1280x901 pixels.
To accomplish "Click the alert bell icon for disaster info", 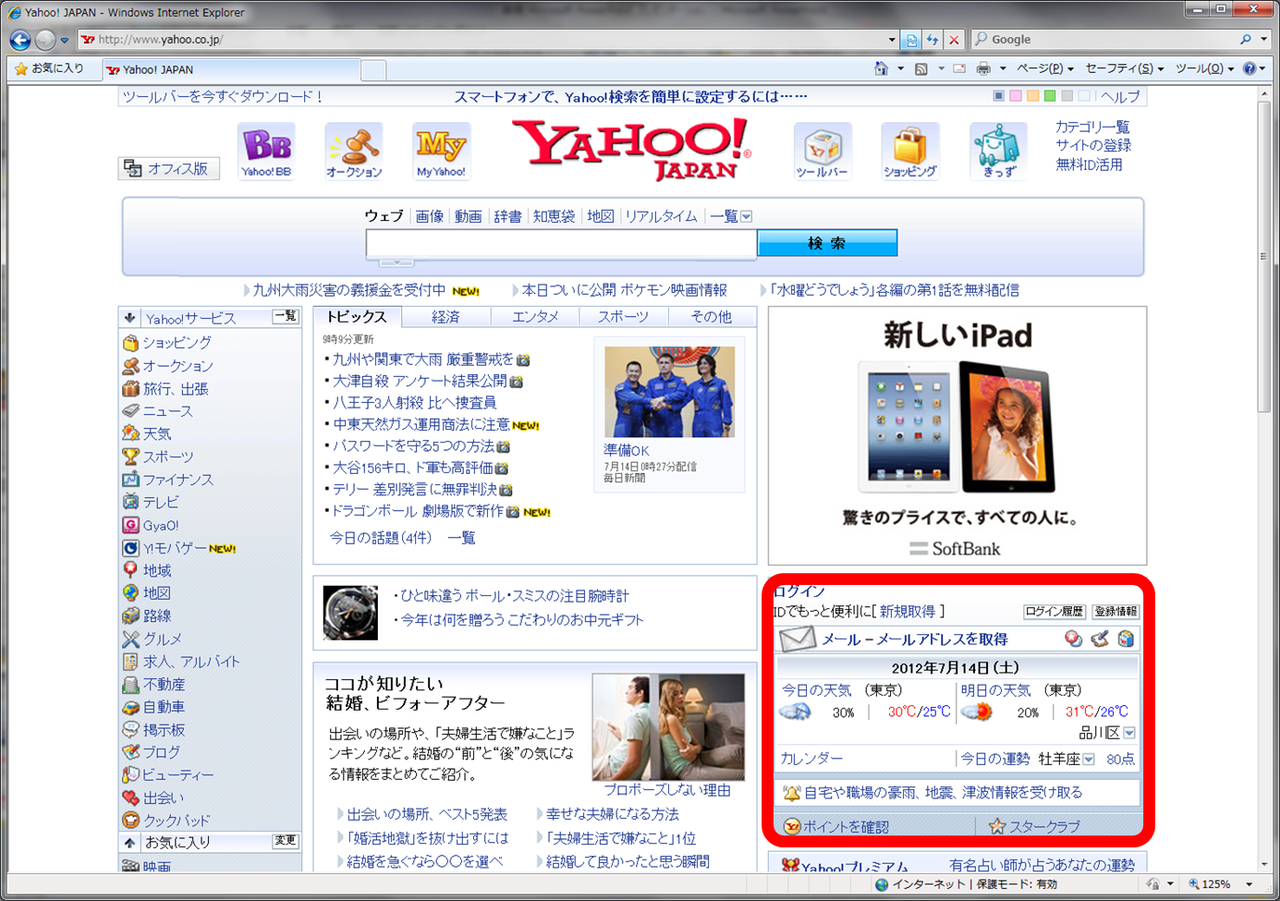I will tap(791, 793).
